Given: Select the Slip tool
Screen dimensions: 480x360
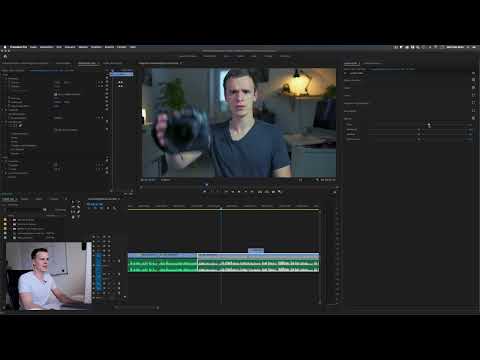Looking at the screenshot, I should coord(73,212).
